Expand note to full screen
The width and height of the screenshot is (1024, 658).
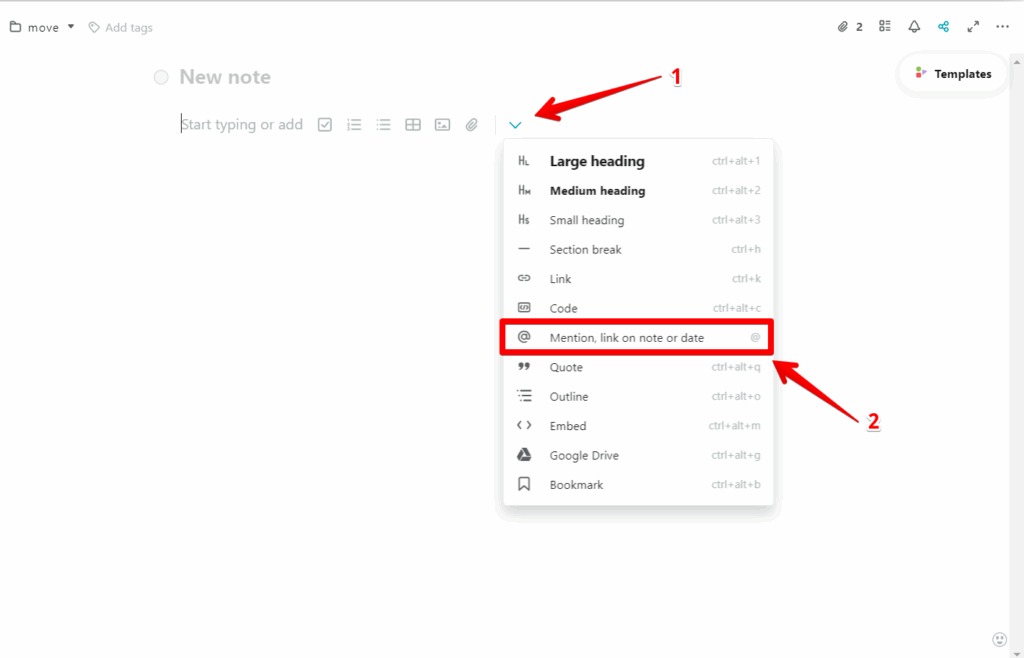pos(973,27)
